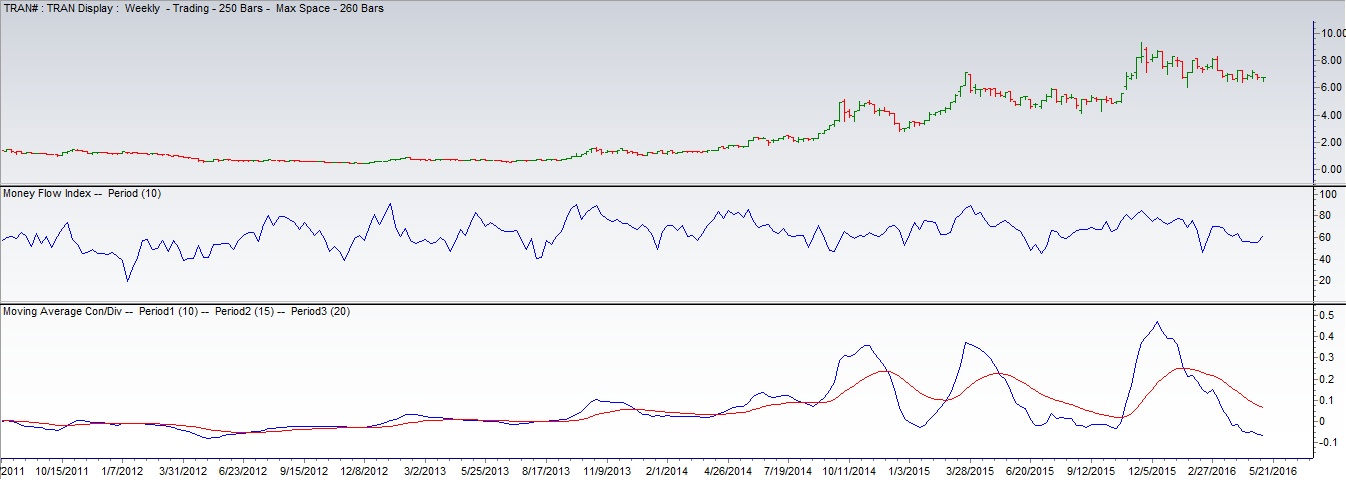Pick the 12/5/2015 date label
This screenshot has height=480, width=1346.
pyautogui.click(x=1150, y=469)
